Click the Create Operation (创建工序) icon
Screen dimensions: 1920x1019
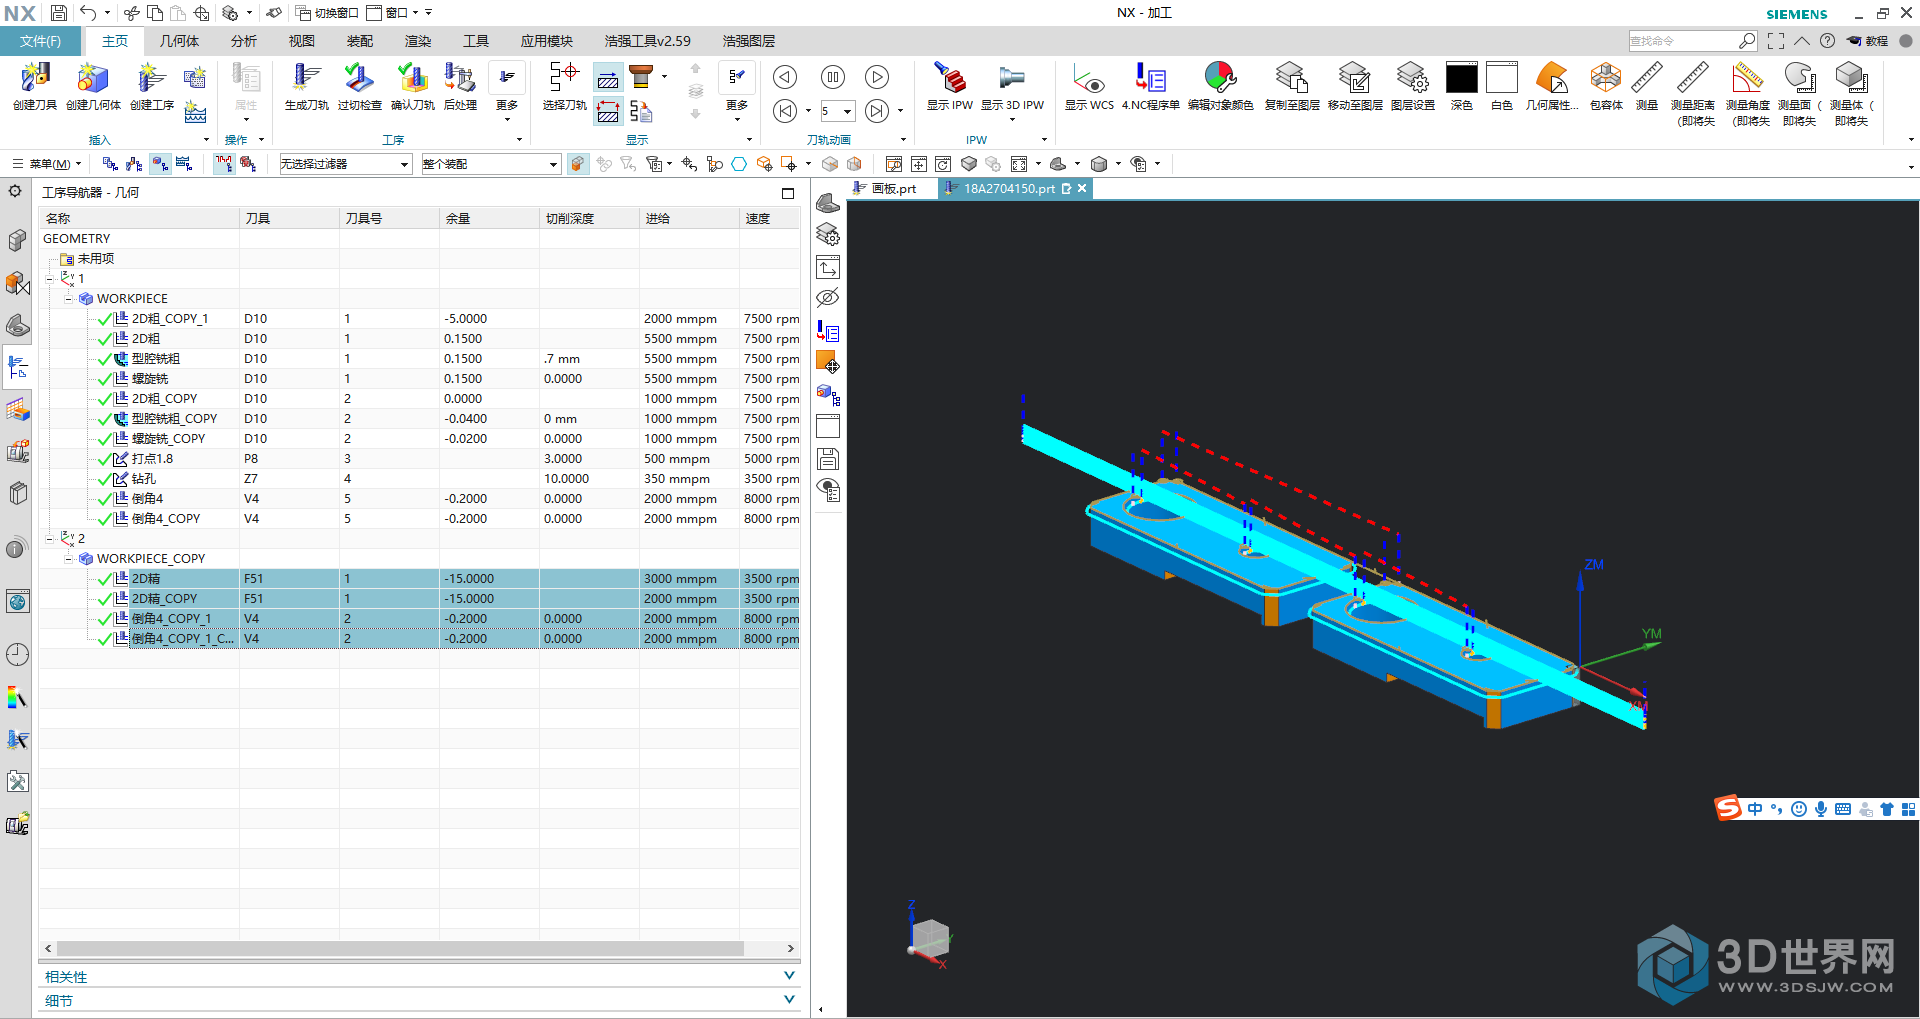tap(152, 78)
